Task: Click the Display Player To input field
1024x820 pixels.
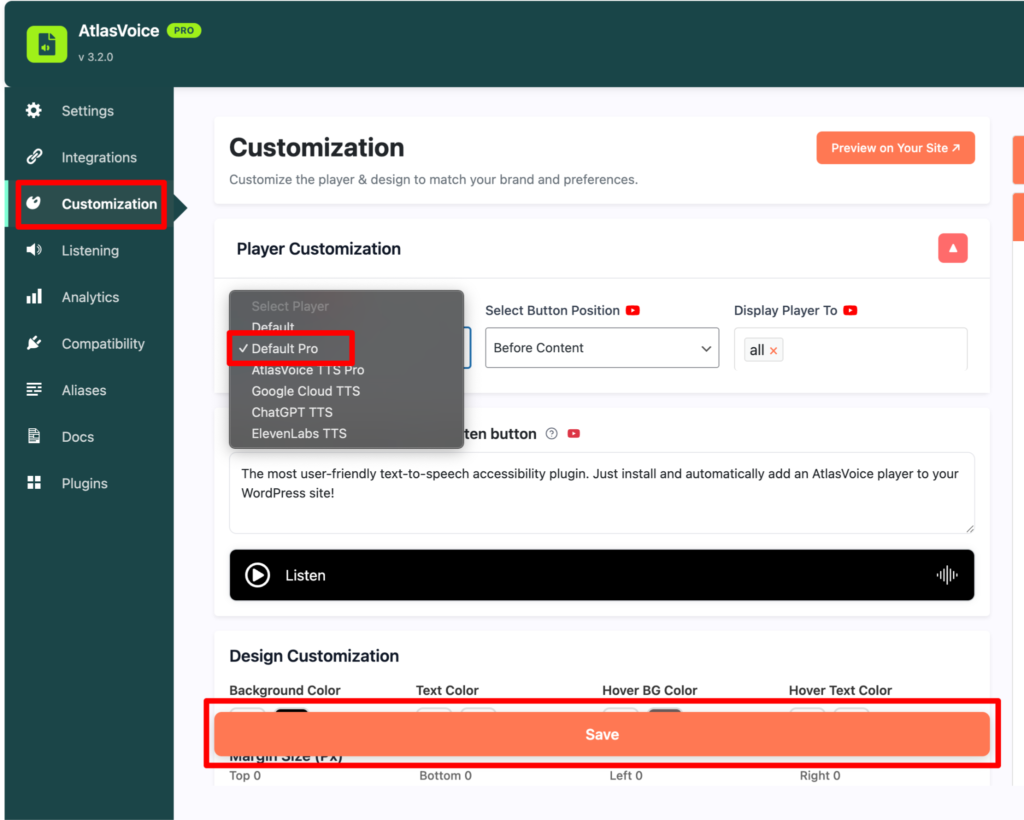Action: click(850, 349)
